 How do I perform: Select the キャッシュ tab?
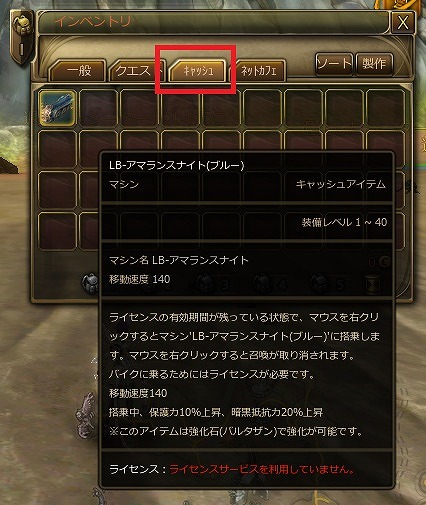point(198,71)
